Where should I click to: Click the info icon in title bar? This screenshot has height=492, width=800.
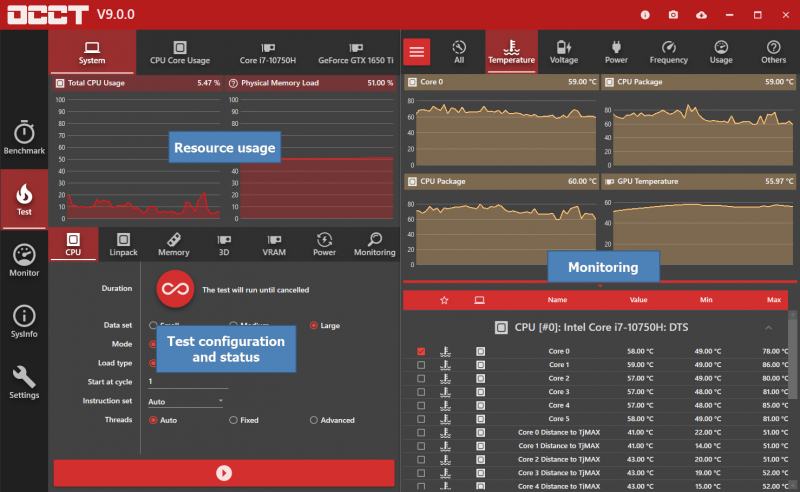pos(645,15)
